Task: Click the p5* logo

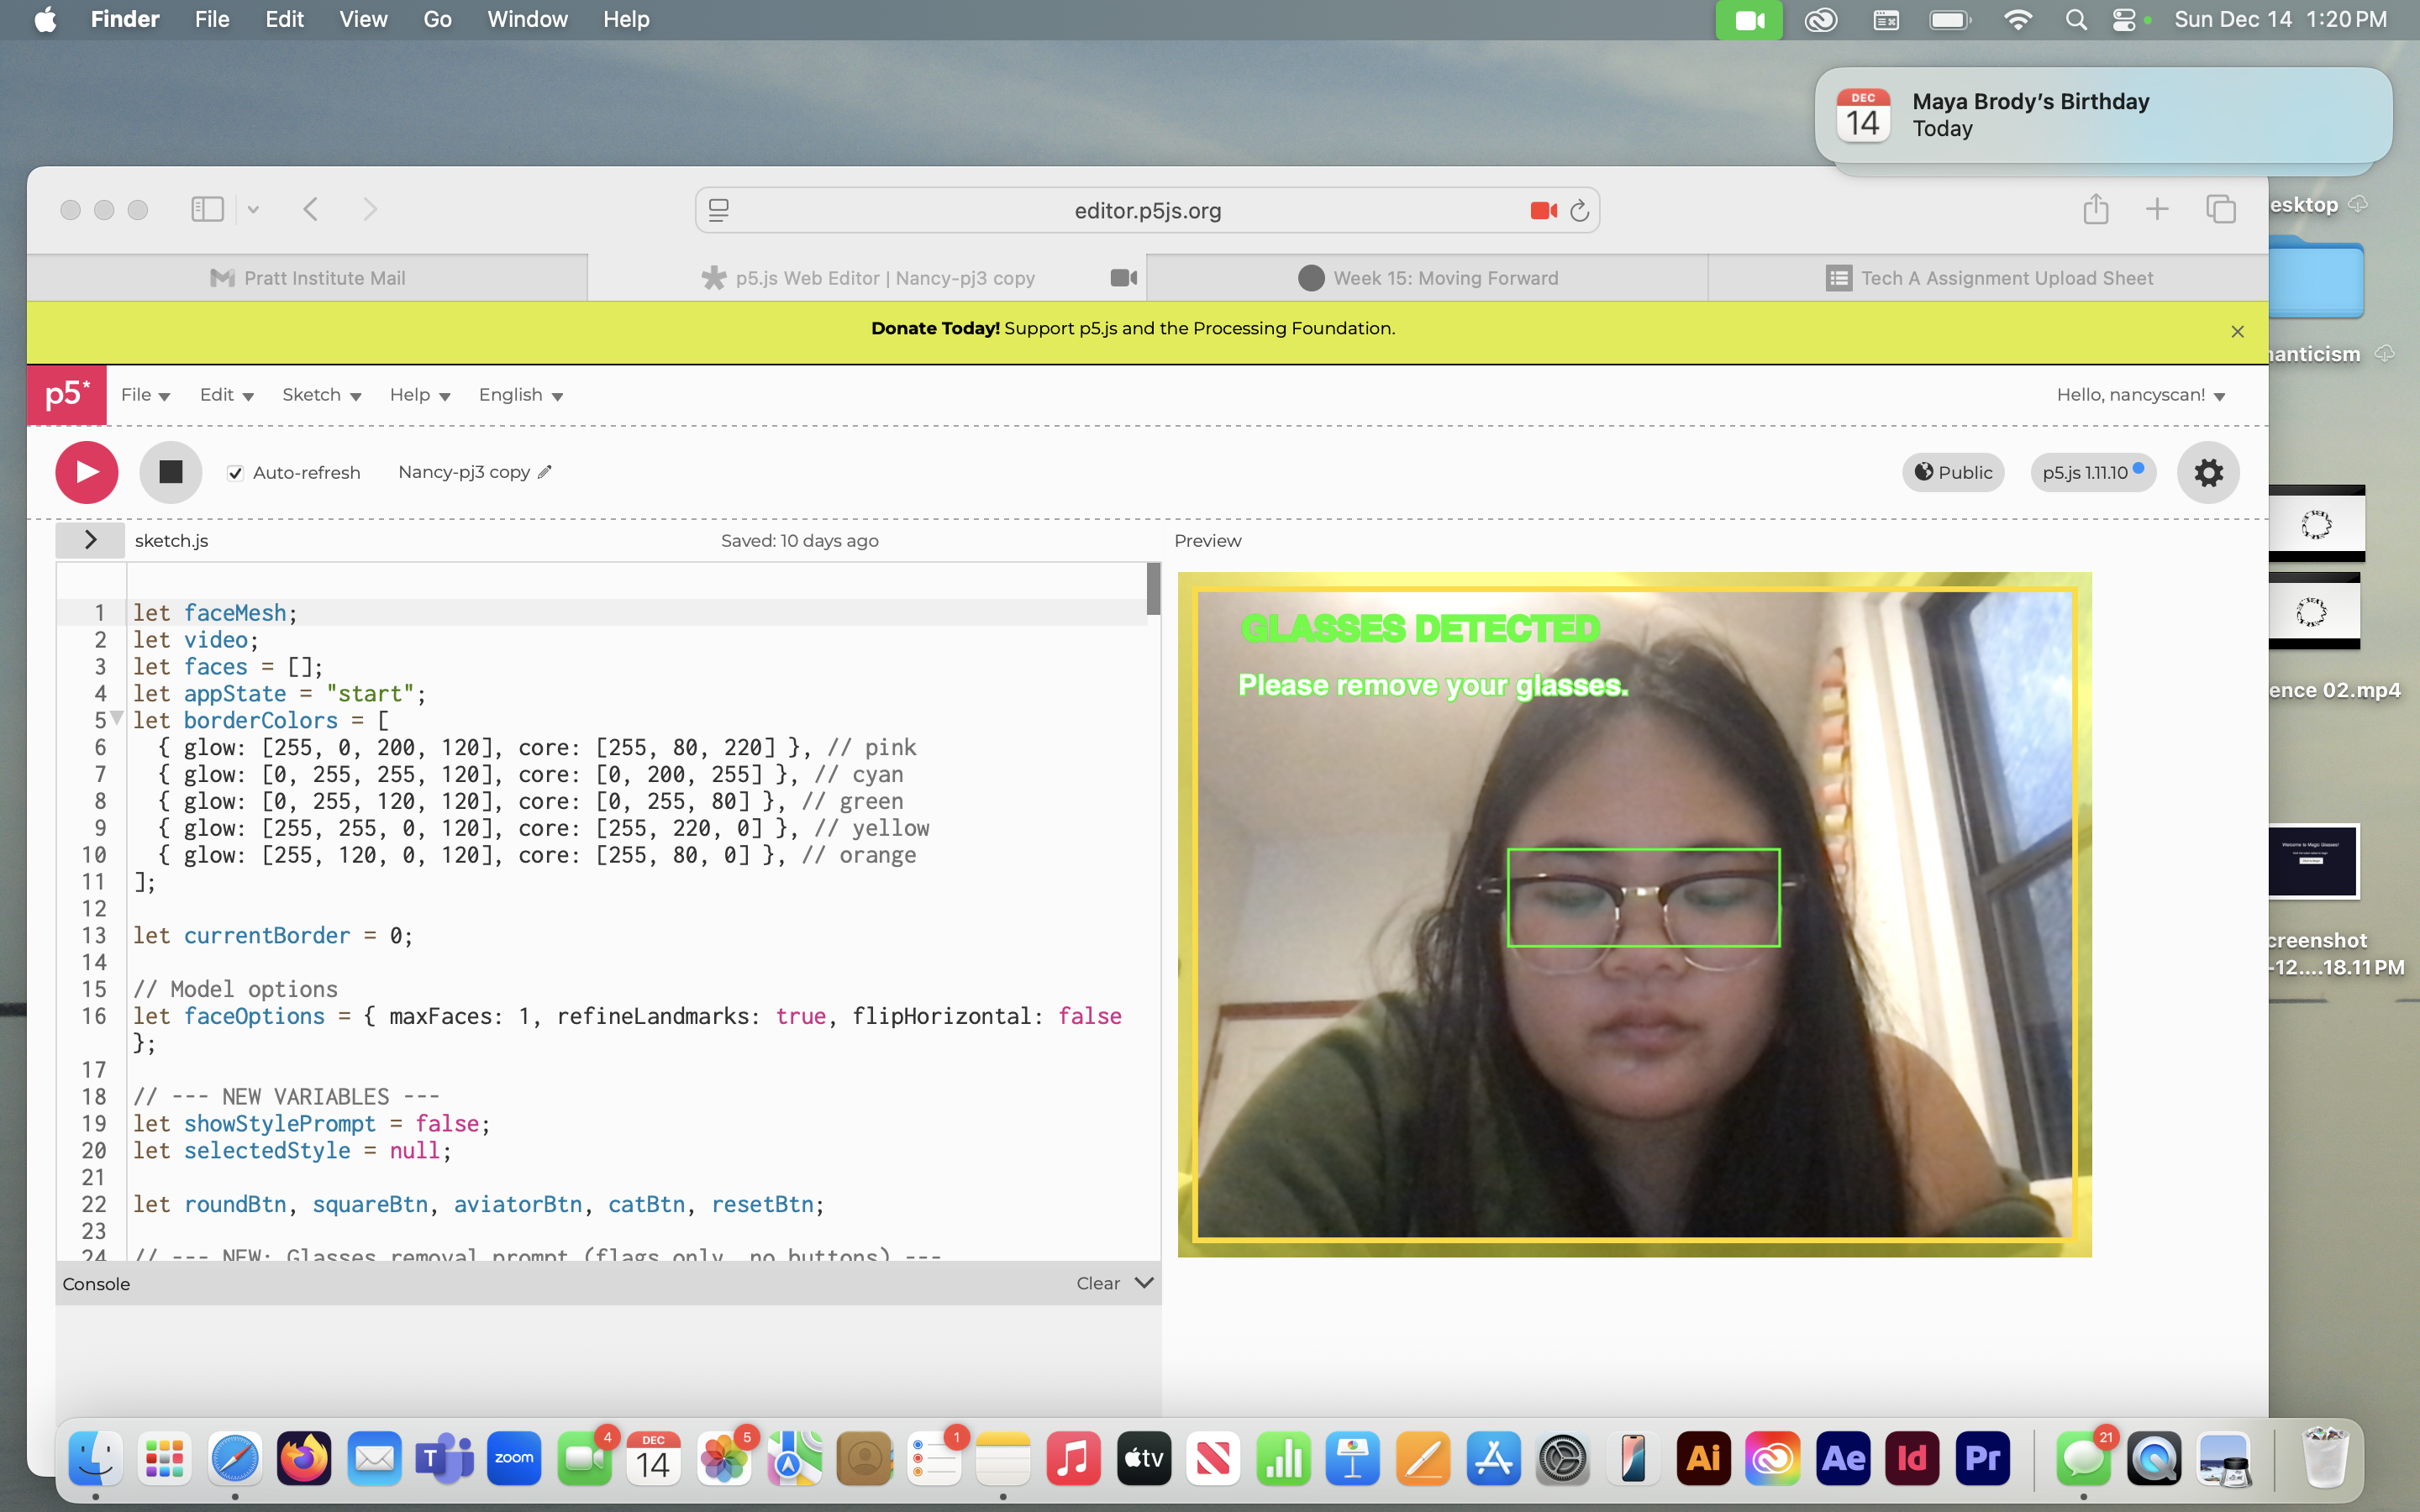Action: pos(66,394)
